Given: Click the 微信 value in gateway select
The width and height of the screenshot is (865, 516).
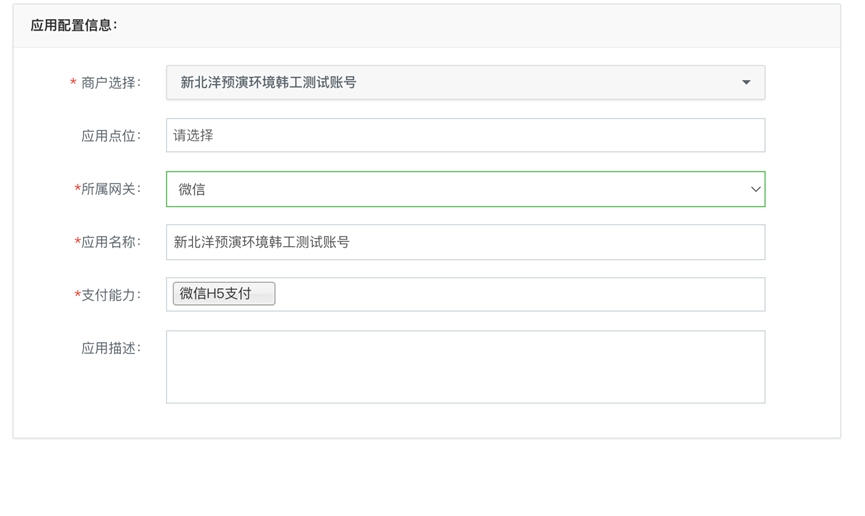Looking at the screenshot, I should (x=191, y=189).
